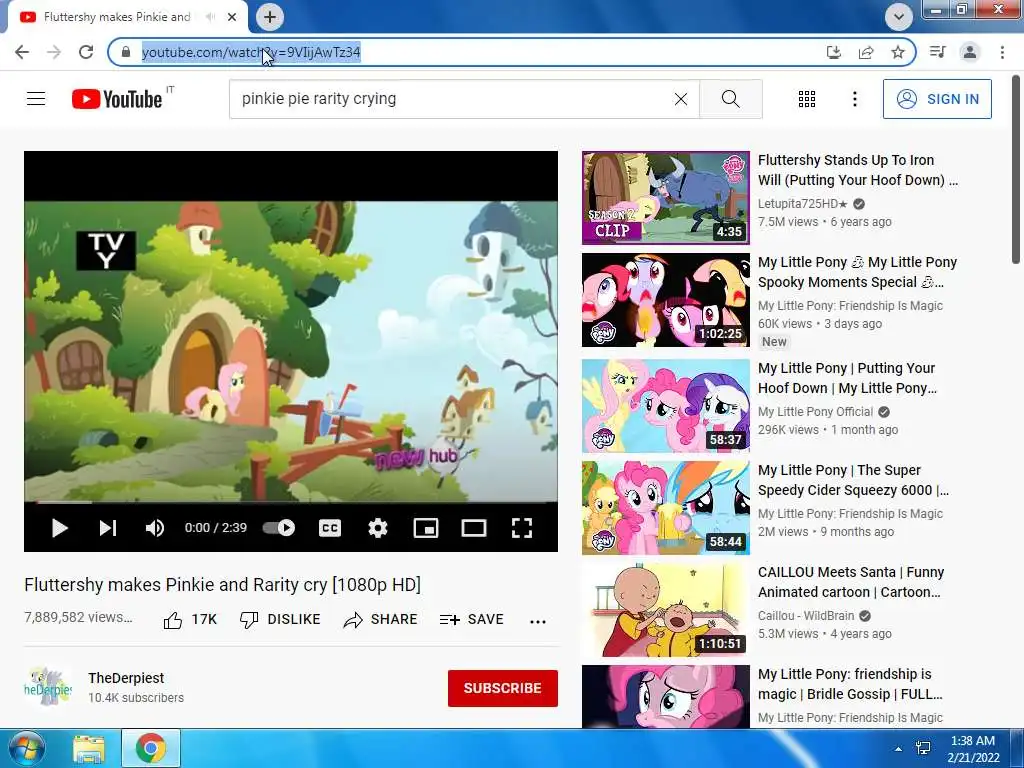Go forward in browser
This screenshot has height=768, width=1024.
(54, 52)
